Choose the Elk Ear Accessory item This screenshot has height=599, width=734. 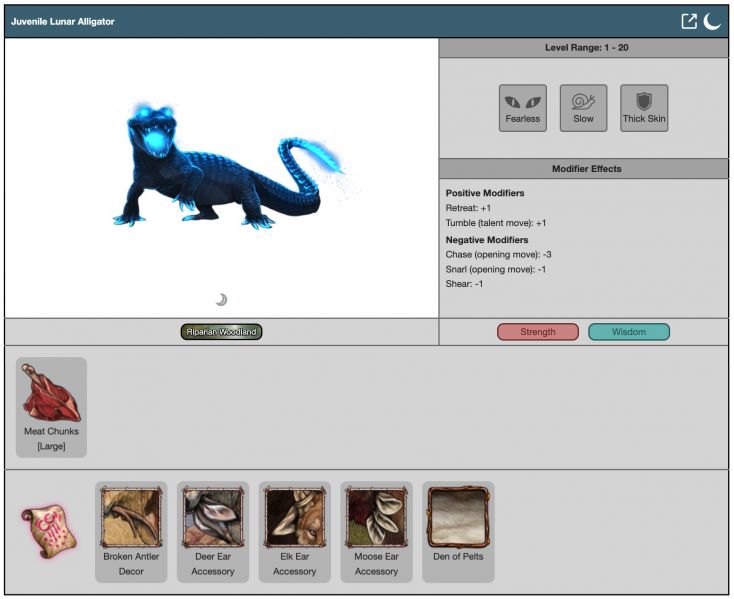(295, 531)
